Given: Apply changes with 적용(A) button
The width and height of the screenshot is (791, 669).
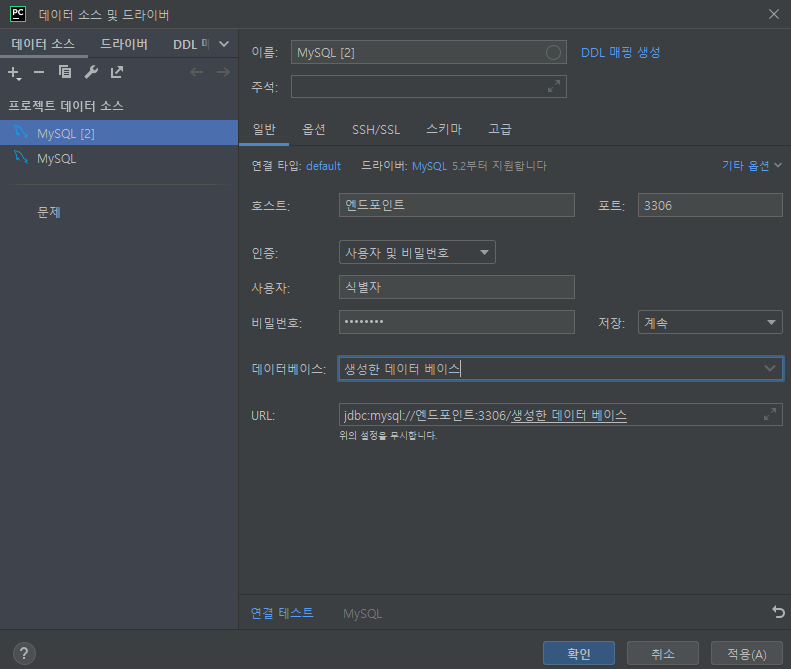Looking at the screenshot, I should 747,654.
